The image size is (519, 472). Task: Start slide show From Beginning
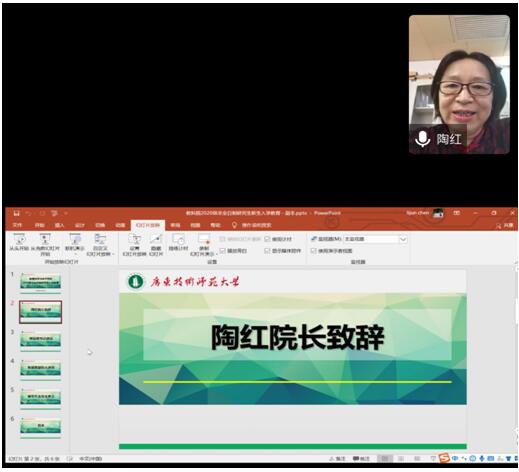click(19, 243)
